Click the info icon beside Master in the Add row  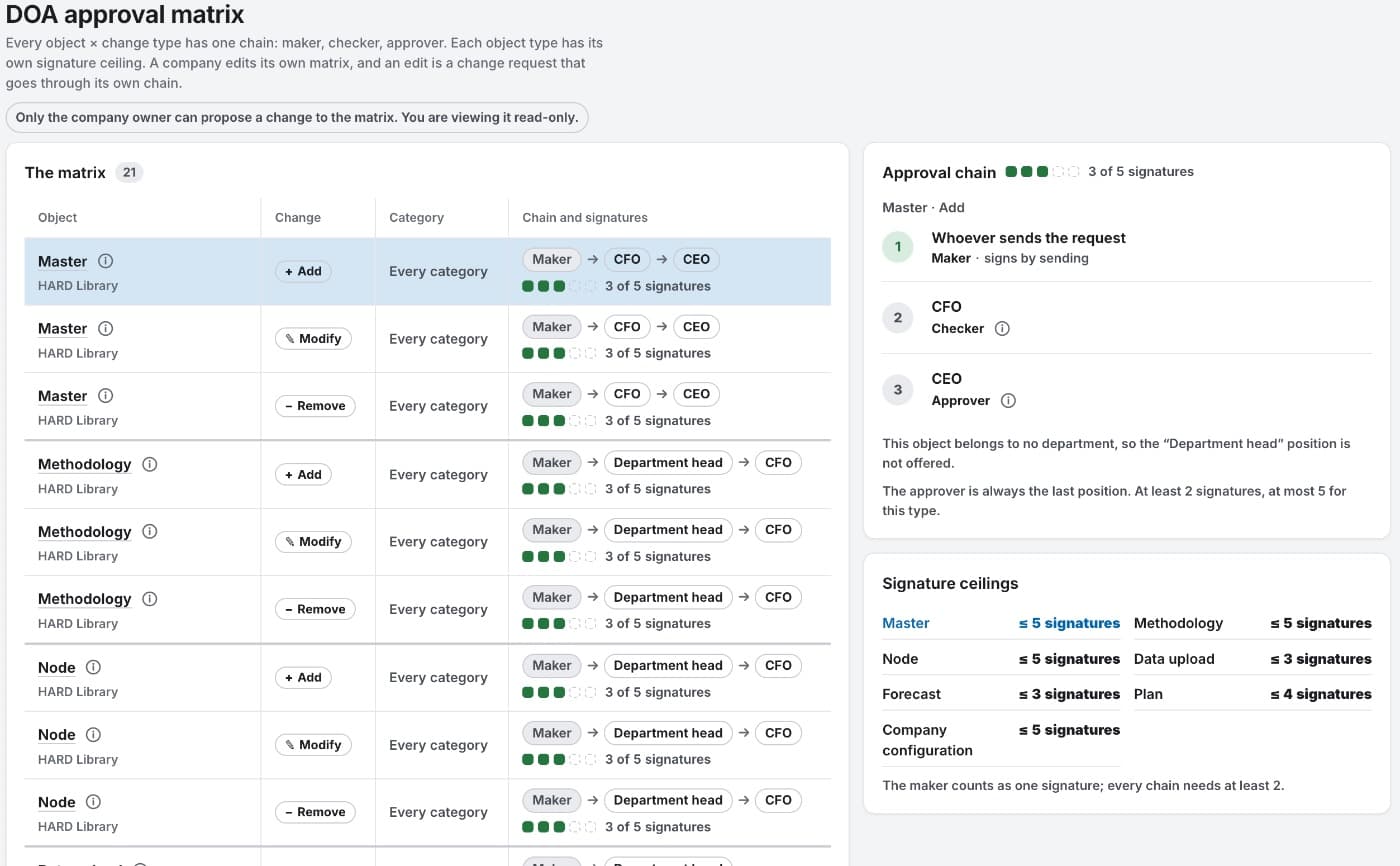coord(105,261)
